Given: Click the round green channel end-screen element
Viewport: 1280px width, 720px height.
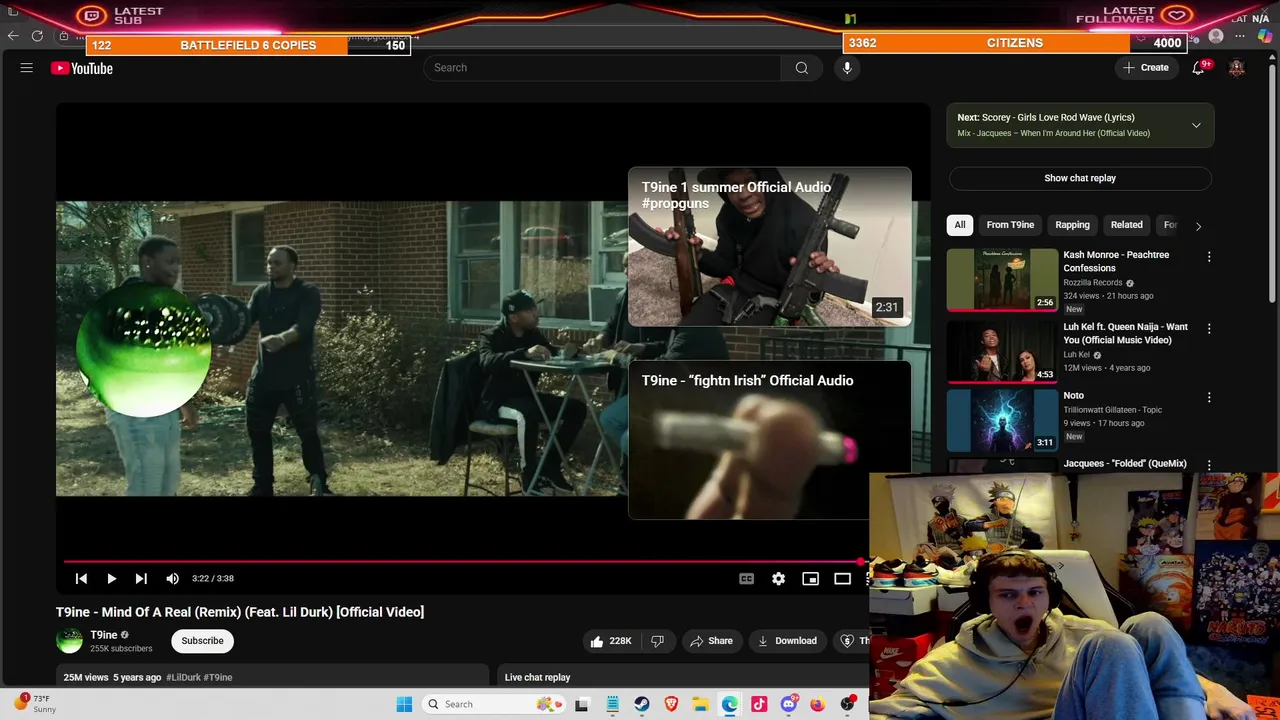Looking at the screenshot, I should point(143,349).
